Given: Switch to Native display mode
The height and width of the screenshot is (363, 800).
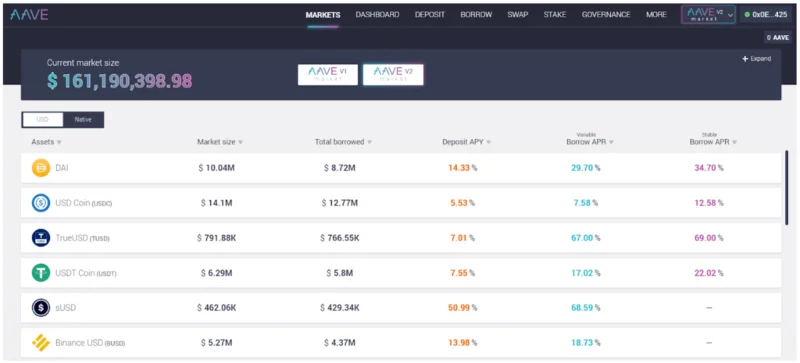Looking at the screenshot, I should (x=83, y=119).
